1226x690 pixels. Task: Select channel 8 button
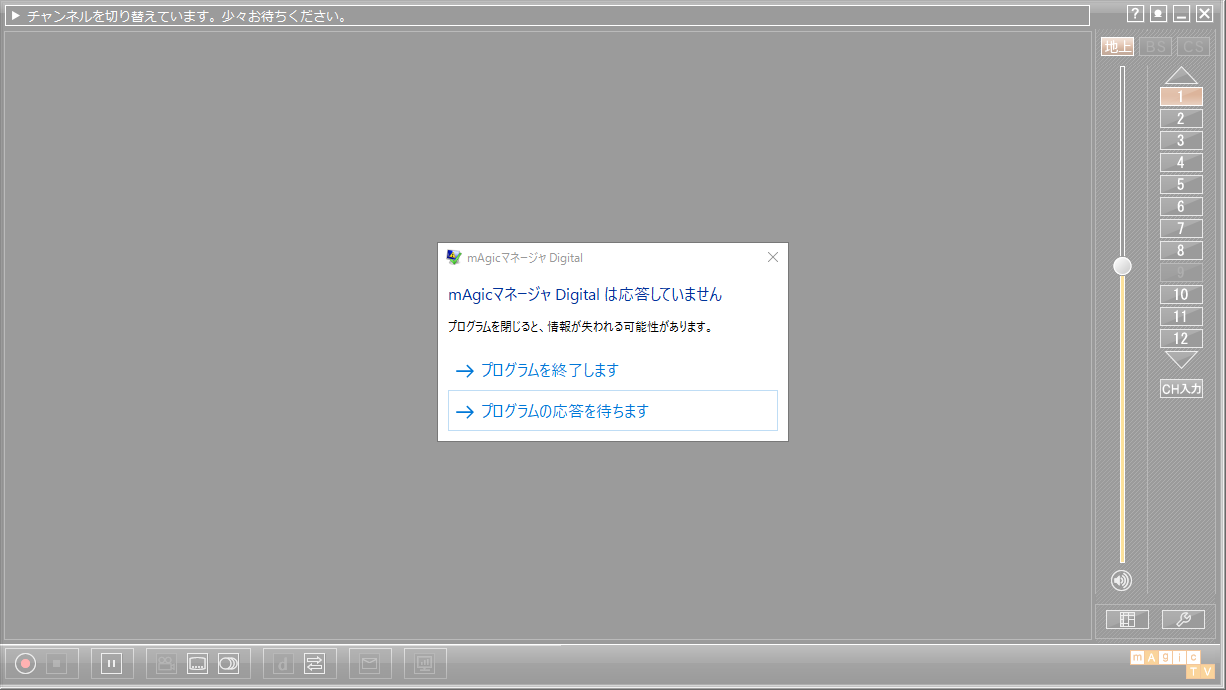point(1181,251)
